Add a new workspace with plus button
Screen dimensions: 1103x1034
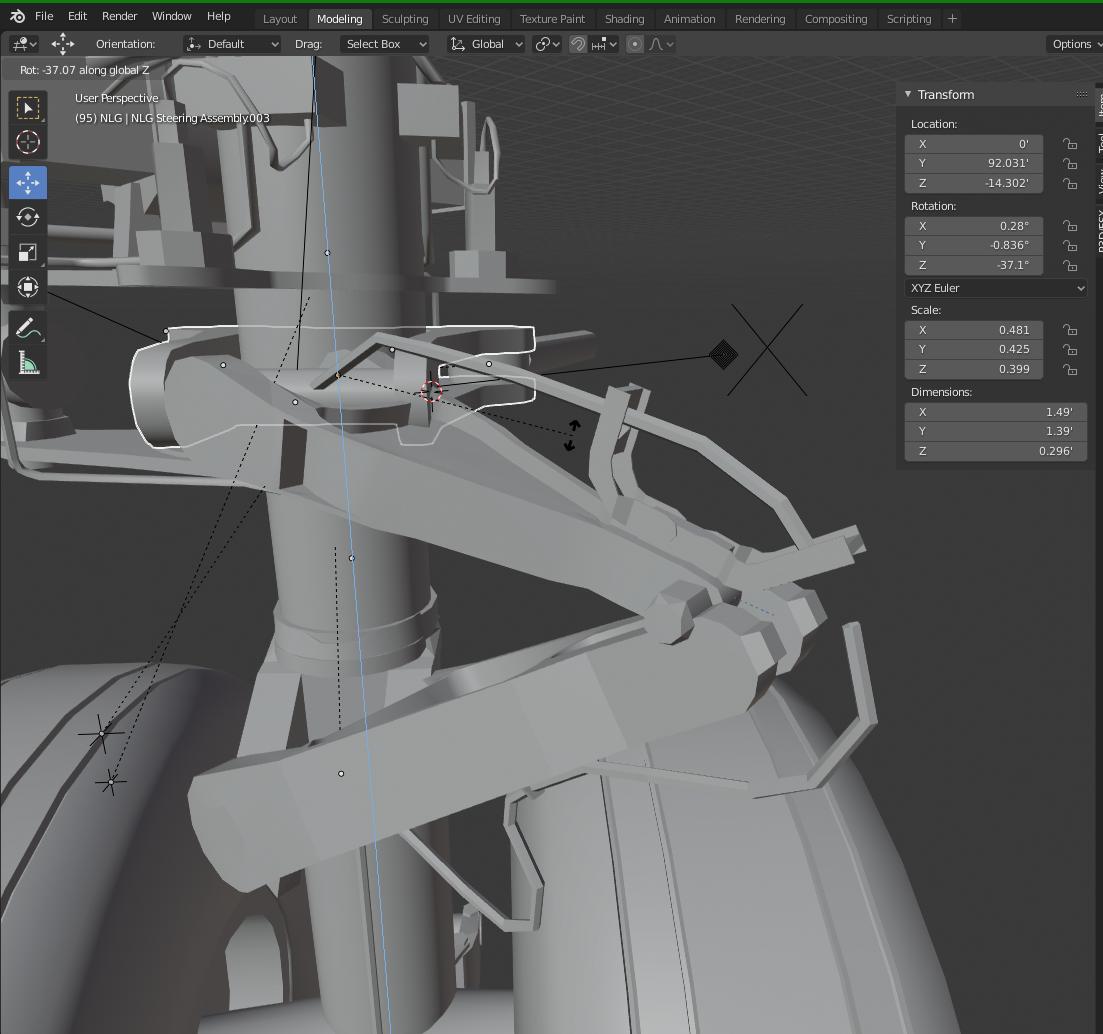pos(952,19)
